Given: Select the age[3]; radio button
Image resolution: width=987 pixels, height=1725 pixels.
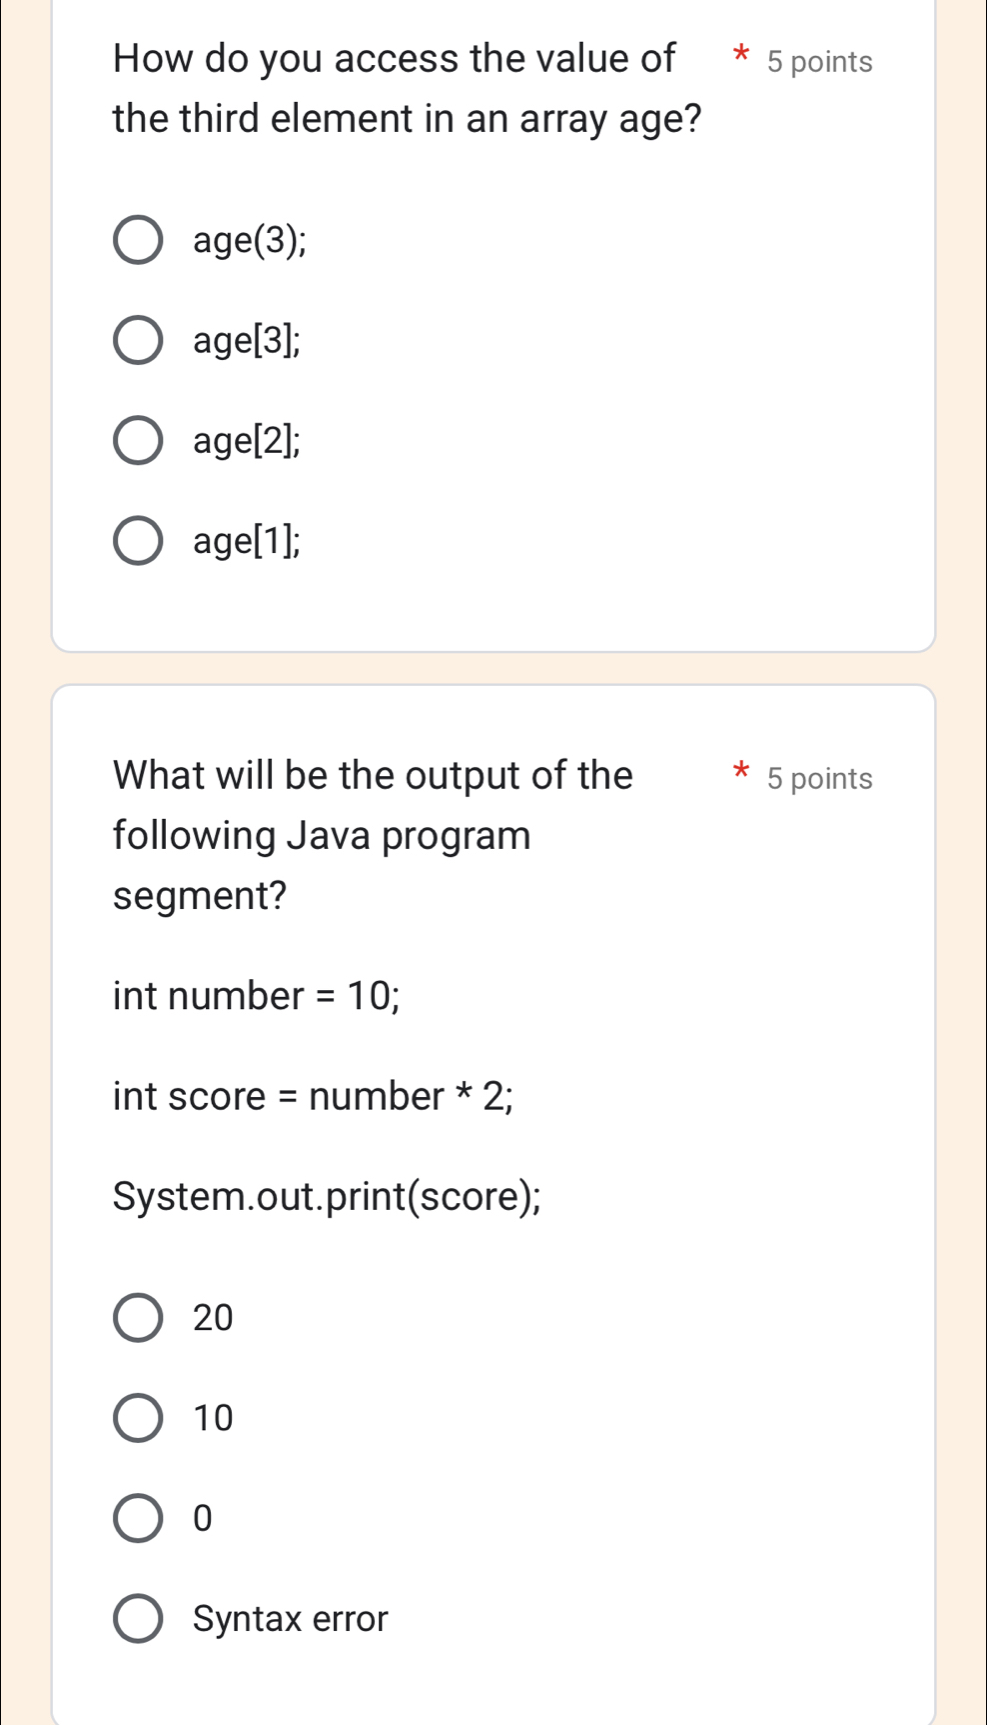Looking at the screenshot, I should pos(140,341).
